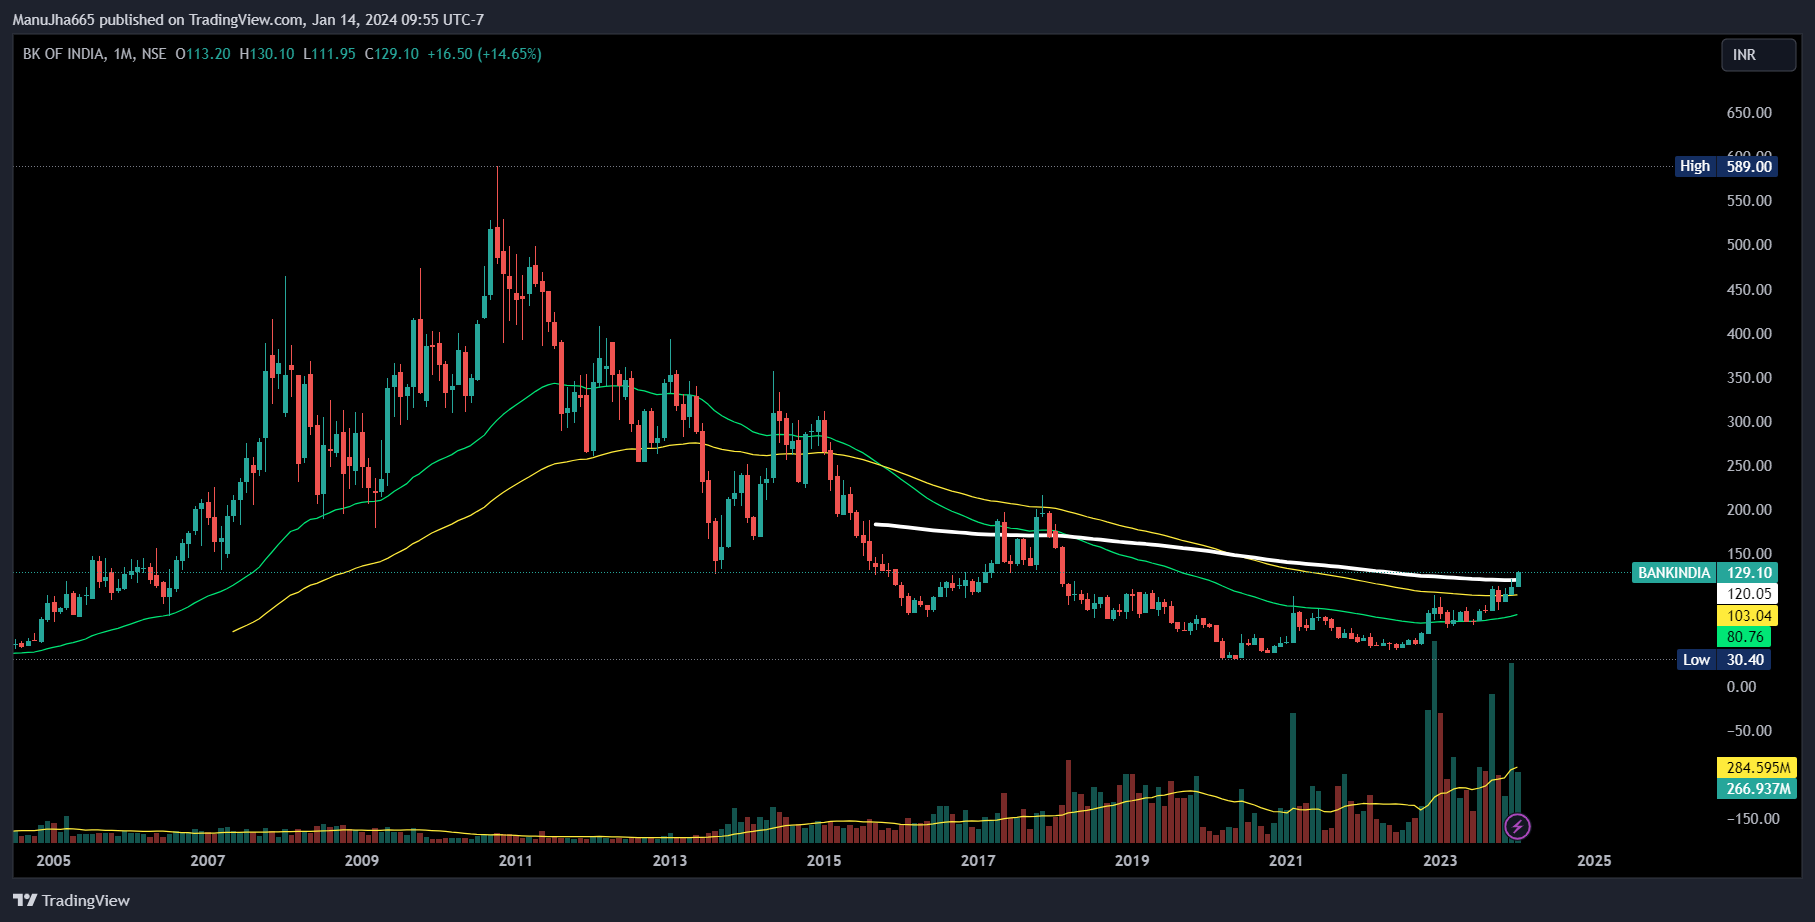The image size is (1815, 922).
Task: Click the 550.00 price axis label
Action: [1749, 201]
